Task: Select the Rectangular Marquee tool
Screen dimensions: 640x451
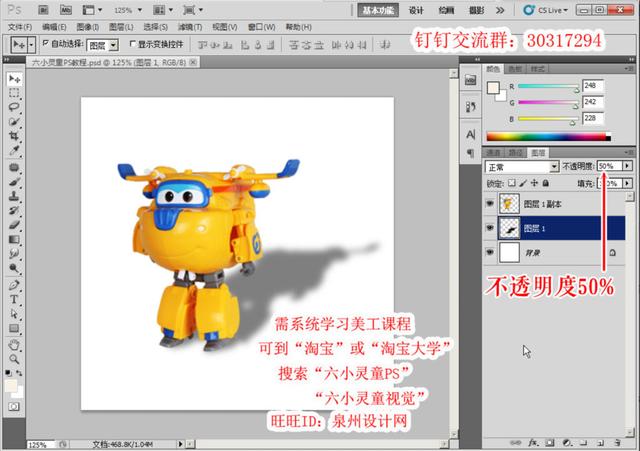Action: tap(14, 93)
